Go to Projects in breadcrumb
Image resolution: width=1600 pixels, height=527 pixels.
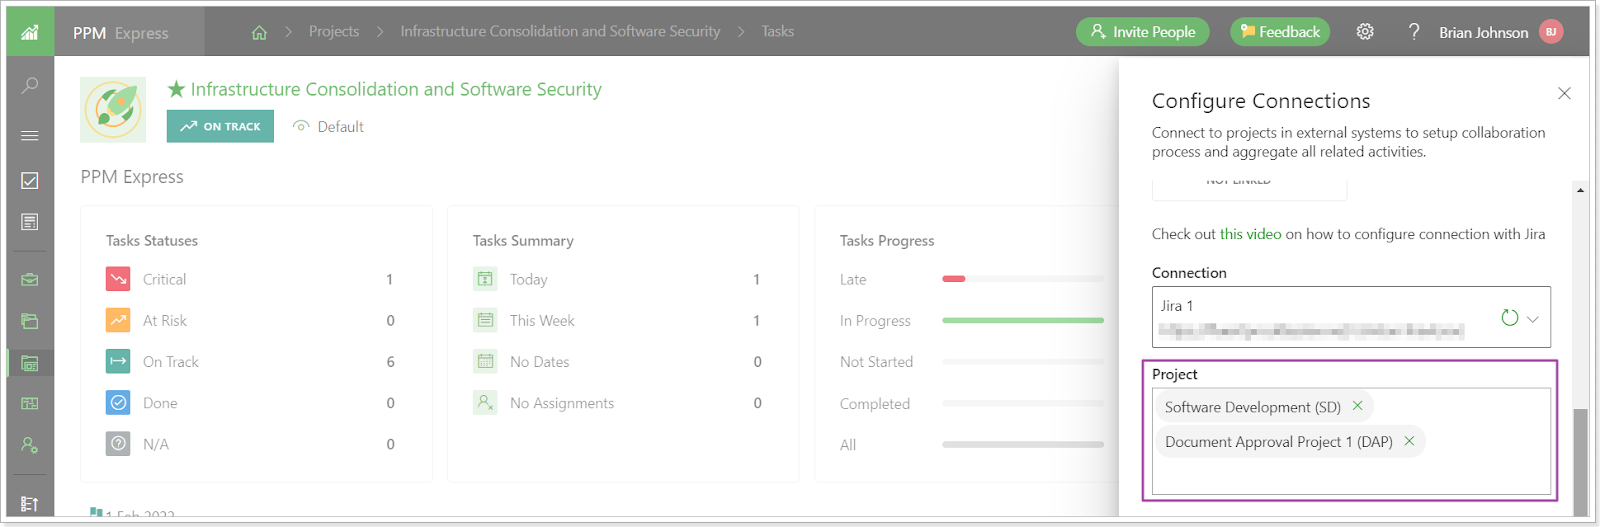[x=334, y=32]
